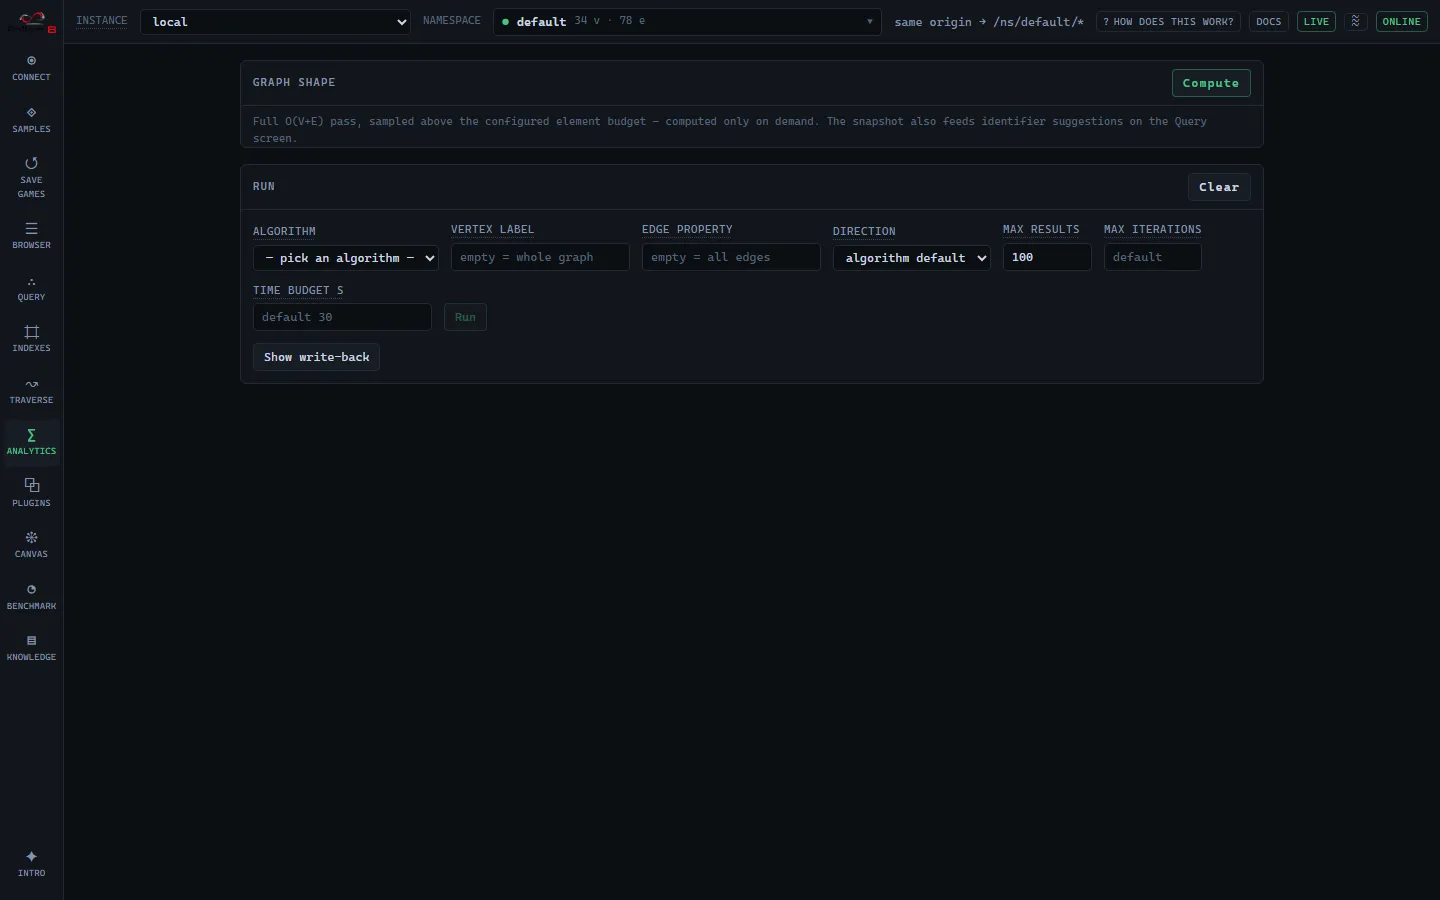Open the pick an algorithm dropdown
The height and width of the screenshot is (900, 1440).
coord(345,258)
